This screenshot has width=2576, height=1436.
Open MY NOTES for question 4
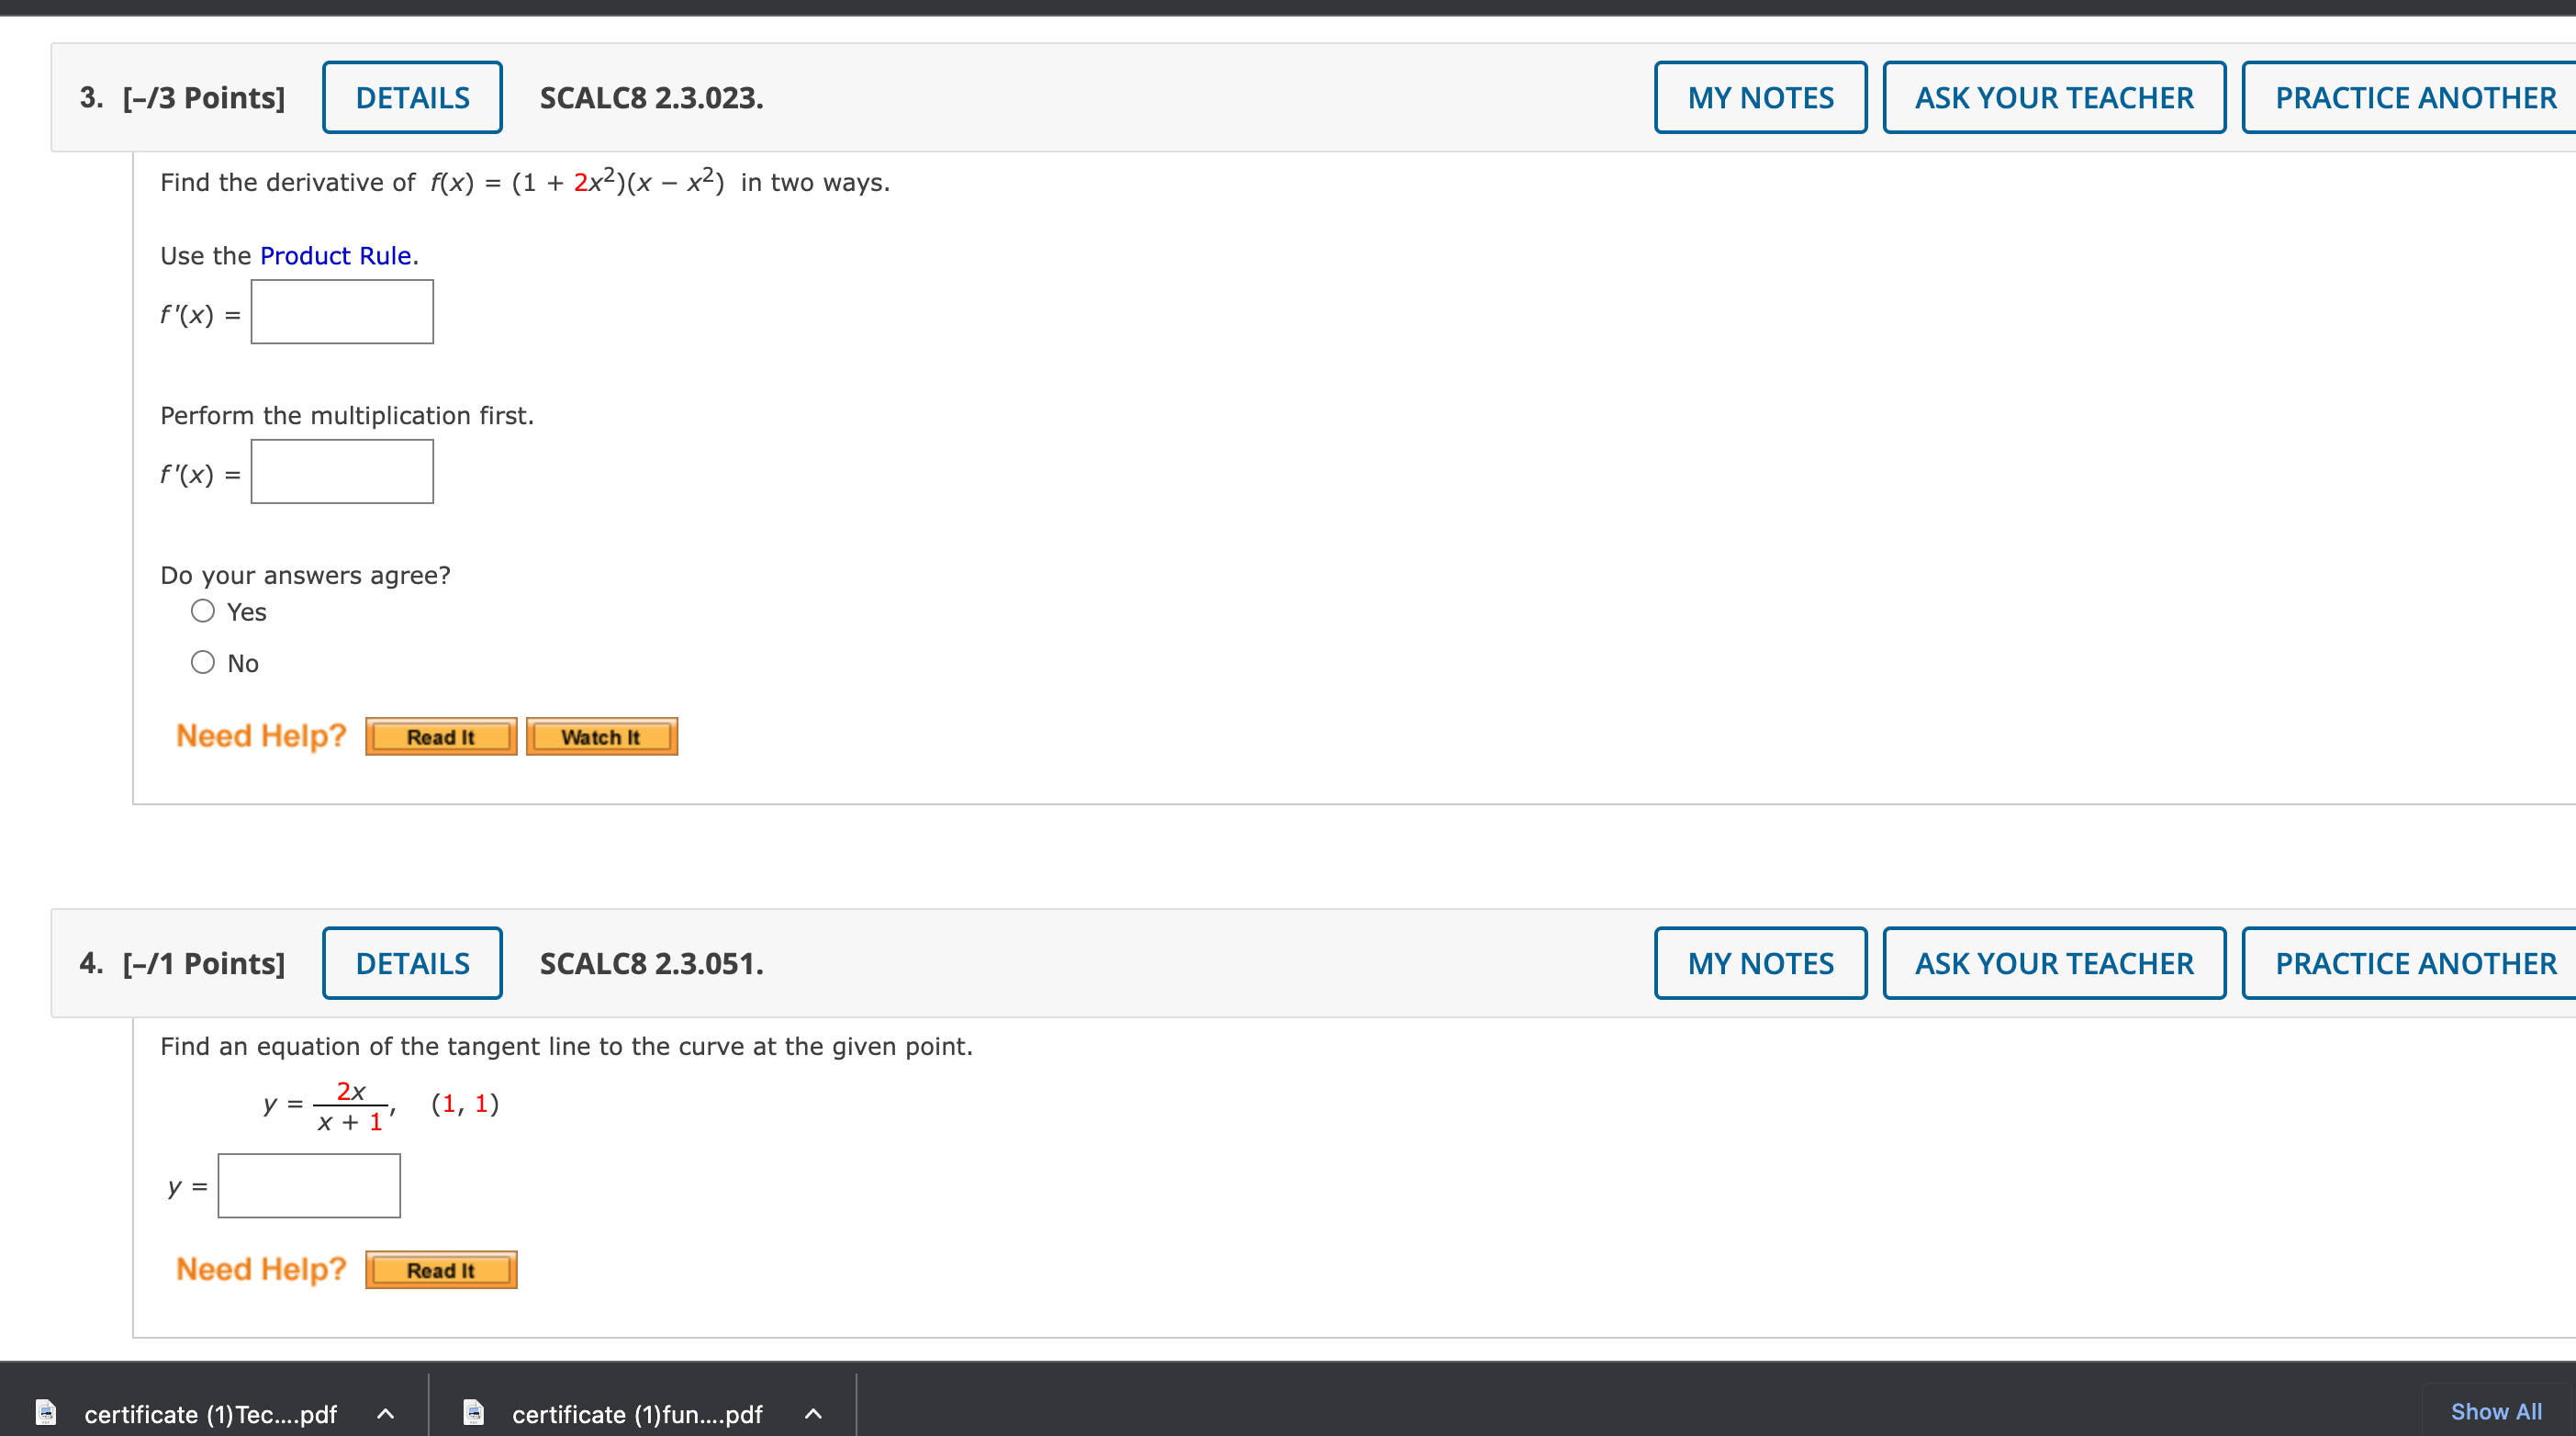click(x=1760, y=962)
